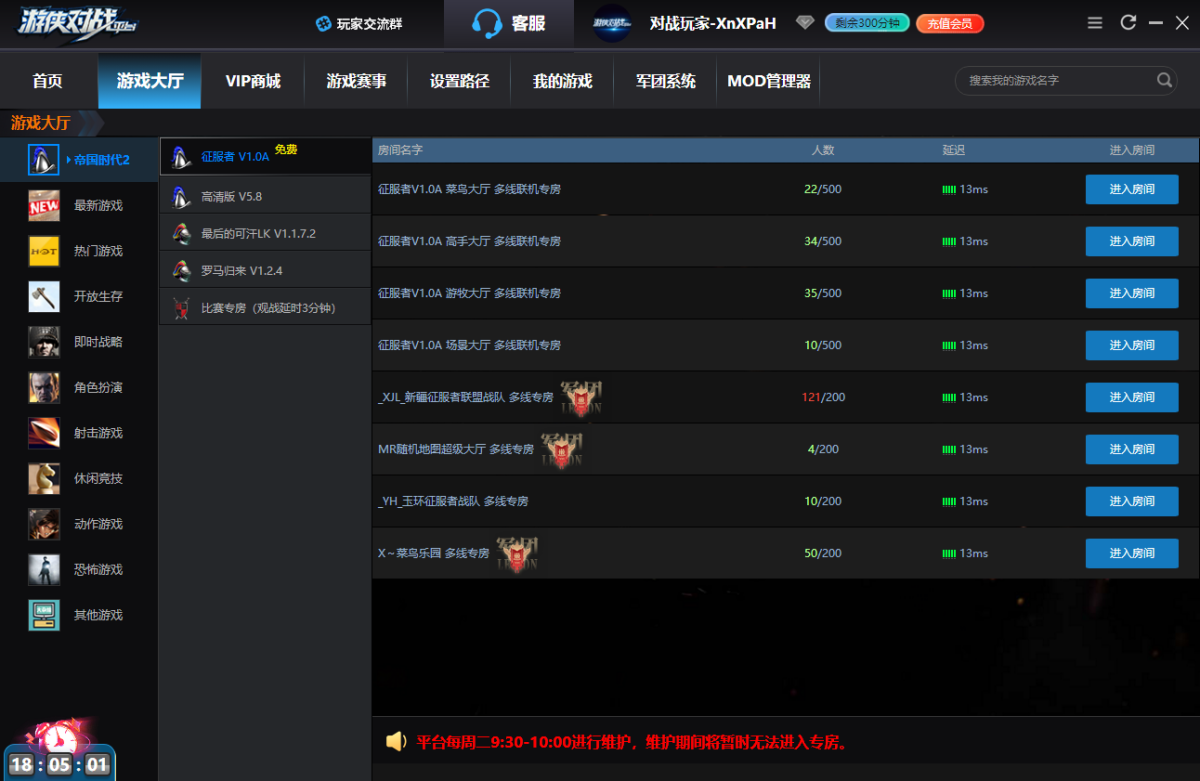This screenshot has height=781, width=1200.
Task: Click the 房间名字 column header
Action: pos(400,150)
